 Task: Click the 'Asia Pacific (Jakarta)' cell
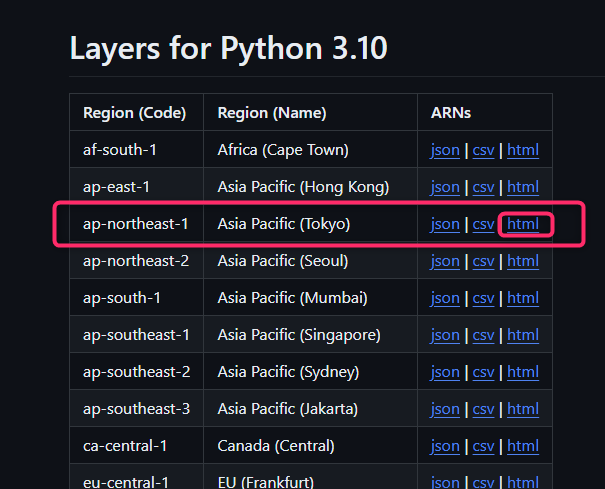pos(310,409)
